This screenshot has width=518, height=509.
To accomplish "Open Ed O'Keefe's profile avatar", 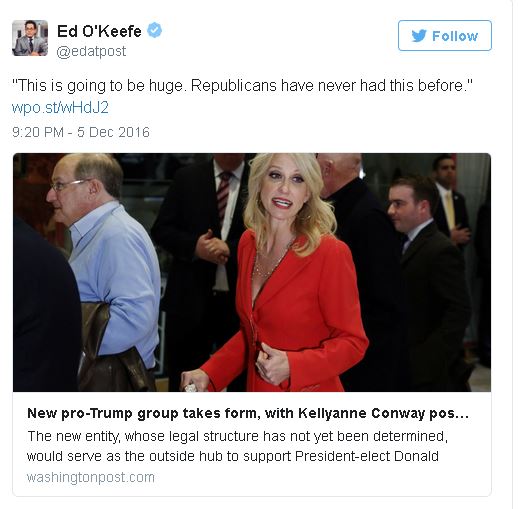I will point(30,38).
